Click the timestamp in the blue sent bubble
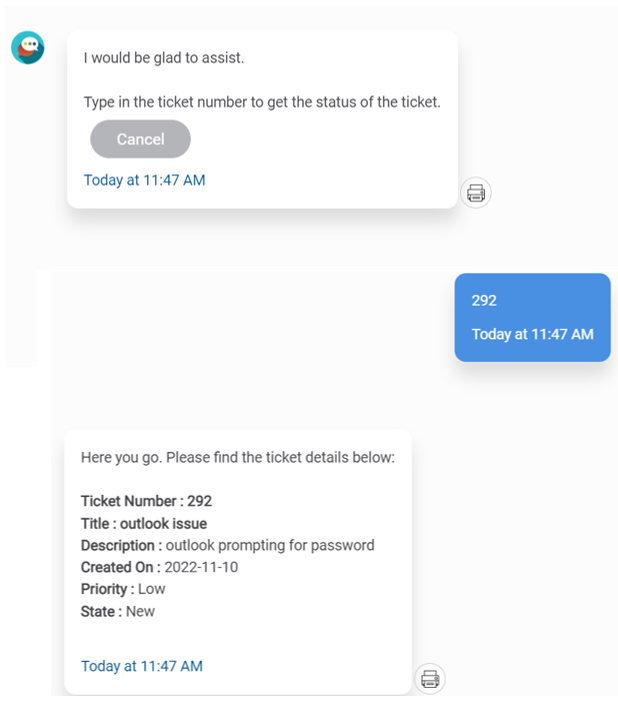Screen dimensions: 618x708 pos(532,334)
